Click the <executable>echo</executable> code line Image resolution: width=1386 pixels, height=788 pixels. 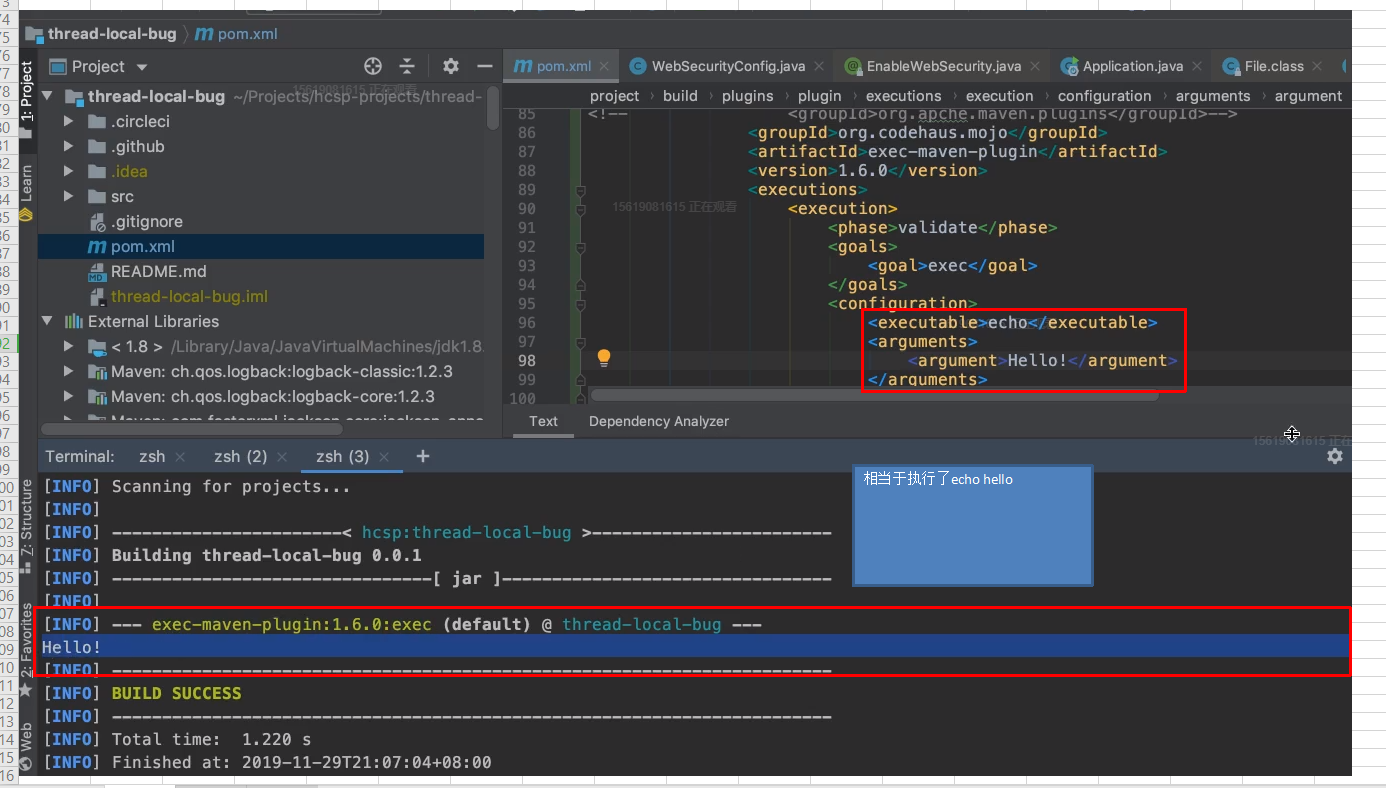tap(1012, 322)
